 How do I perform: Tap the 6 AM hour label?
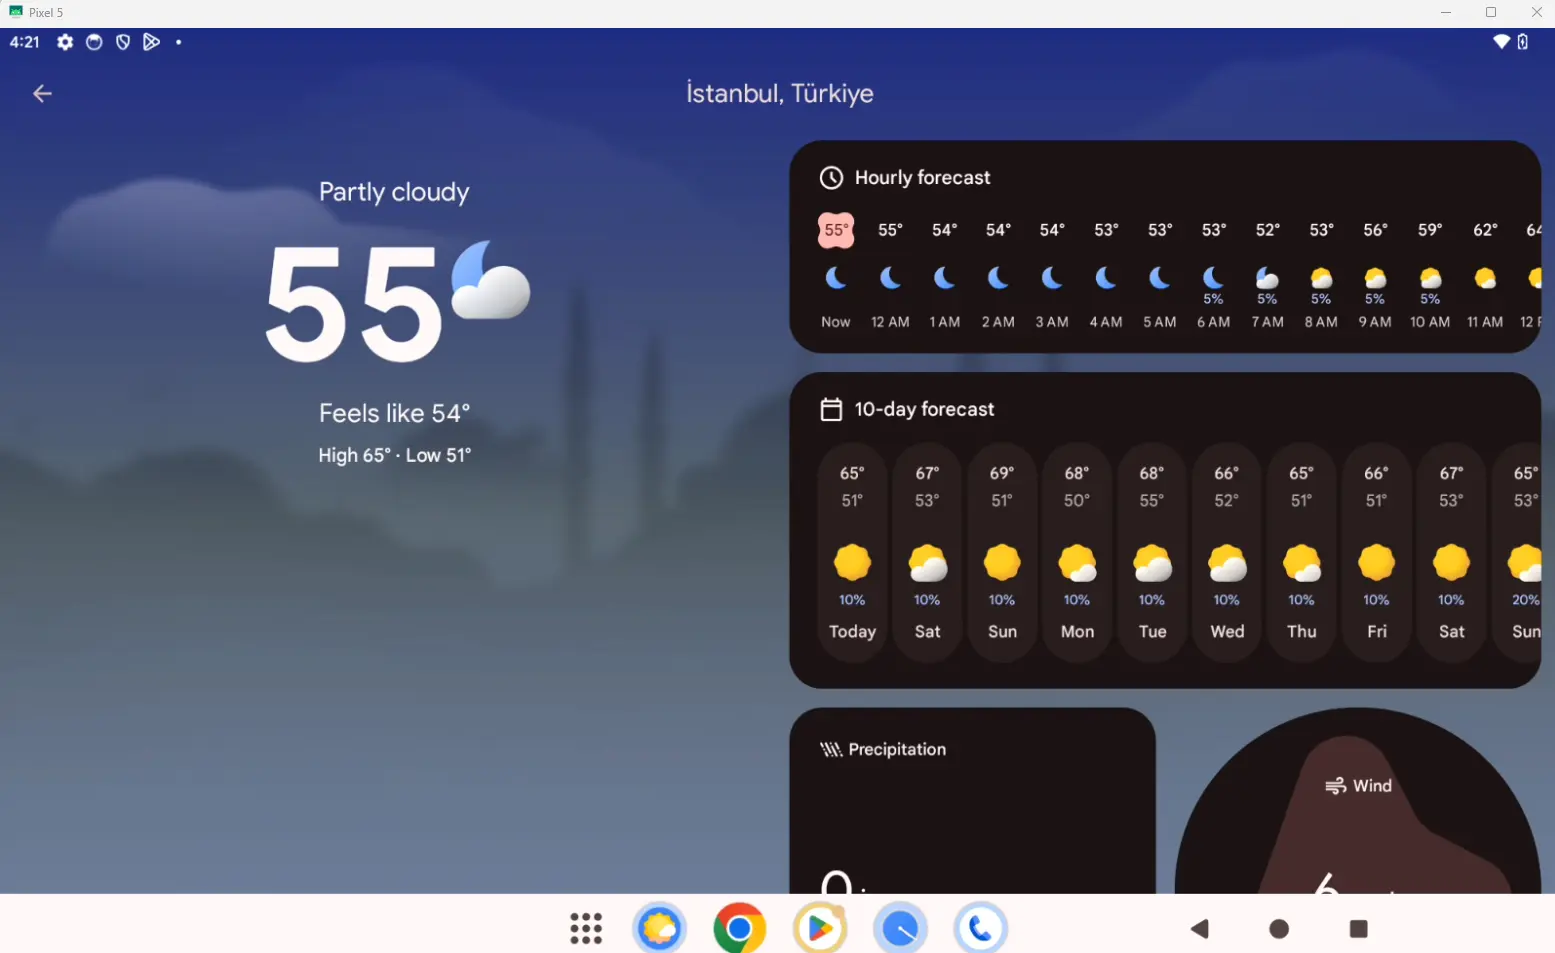[1213, 322]
